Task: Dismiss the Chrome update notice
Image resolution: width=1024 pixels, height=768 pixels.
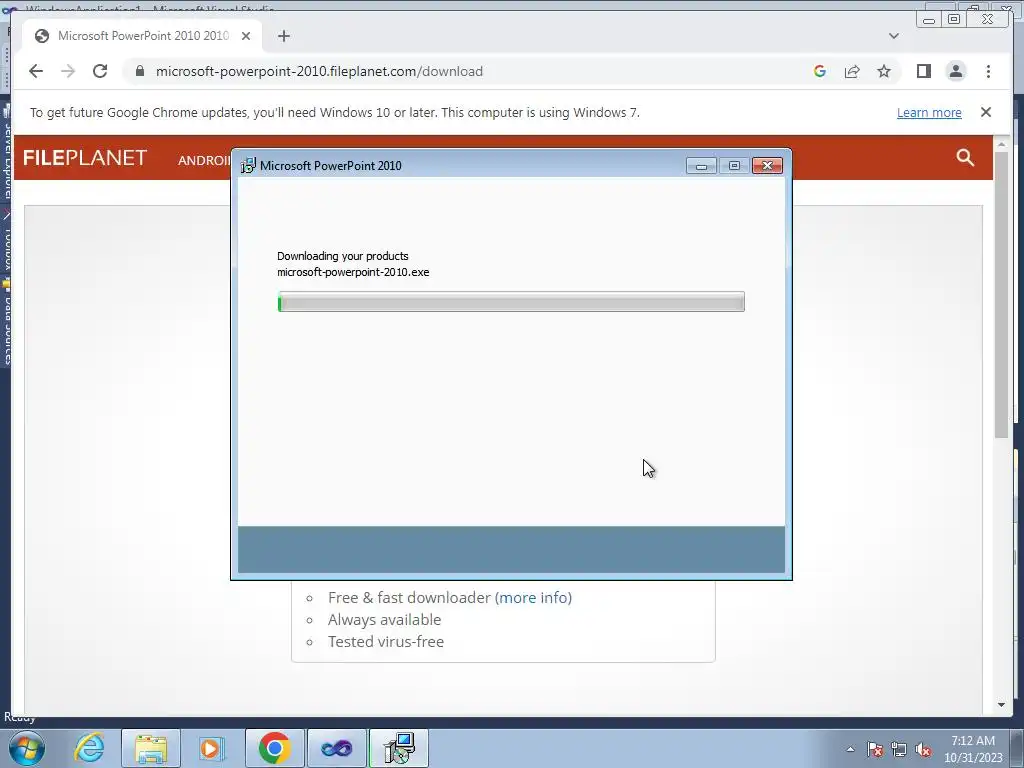Action: coord(985,112)
